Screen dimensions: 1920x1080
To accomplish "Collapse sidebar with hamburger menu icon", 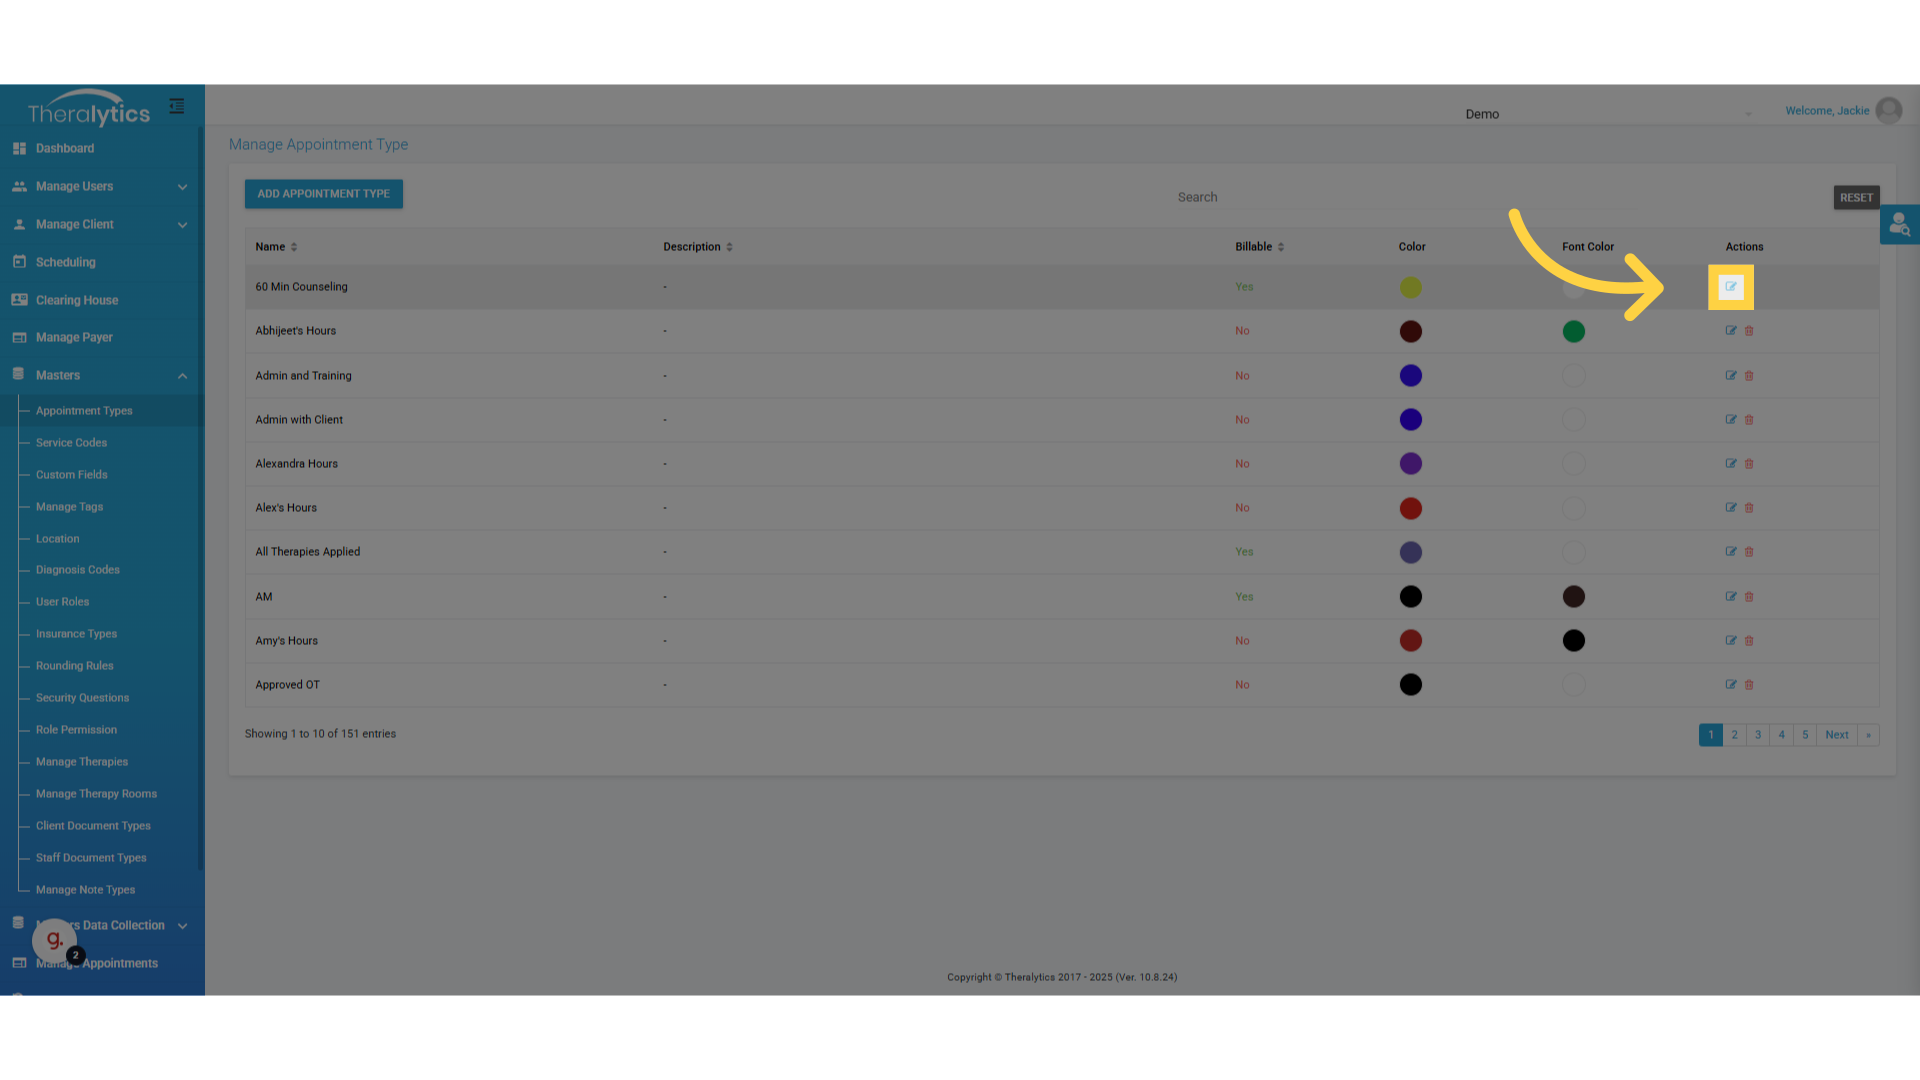I will click(x=177, y=106).
